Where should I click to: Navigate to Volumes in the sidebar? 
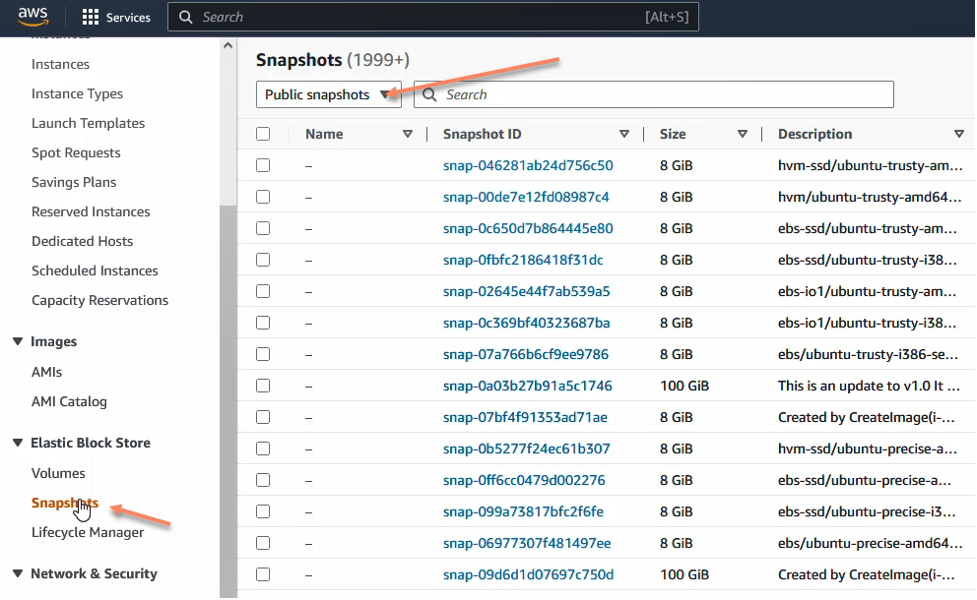click(58, 473)
